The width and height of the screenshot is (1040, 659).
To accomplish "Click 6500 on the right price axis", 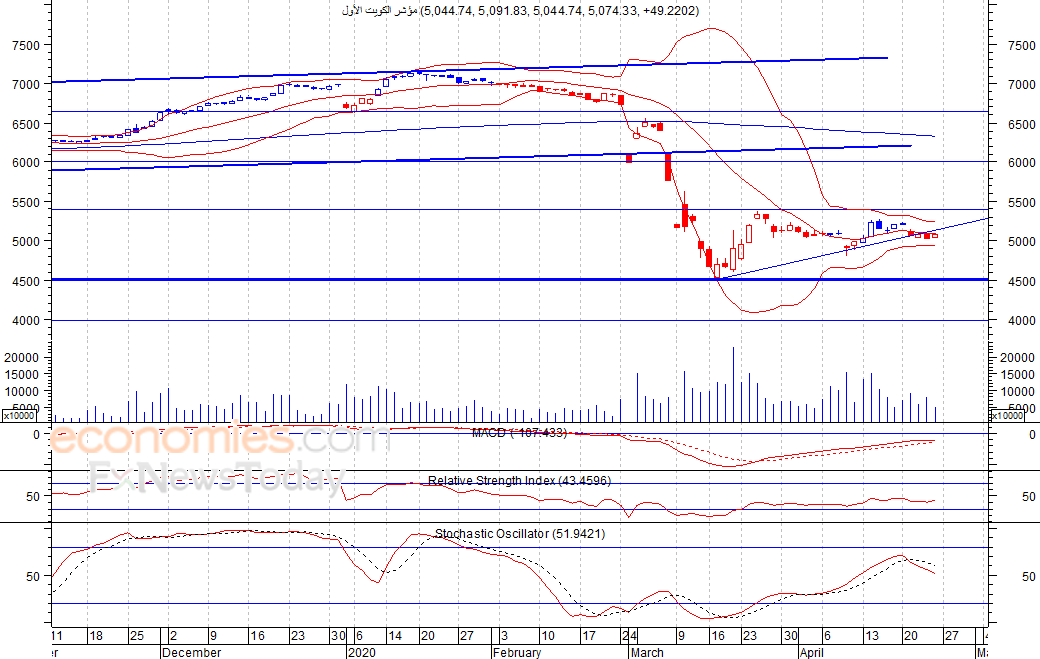I will [x=1021, y=125].
